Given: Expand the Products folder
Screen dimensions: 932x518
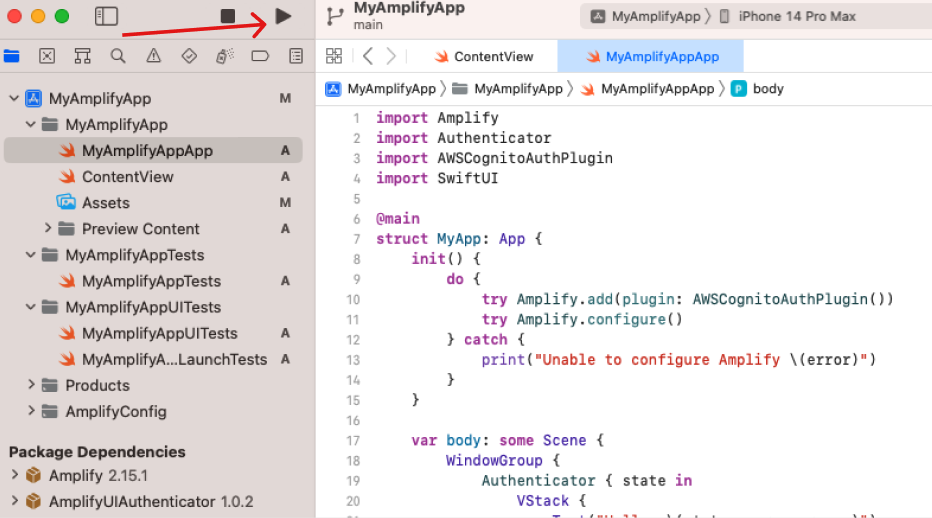Looking at the screenshot, I should [31, 385].
